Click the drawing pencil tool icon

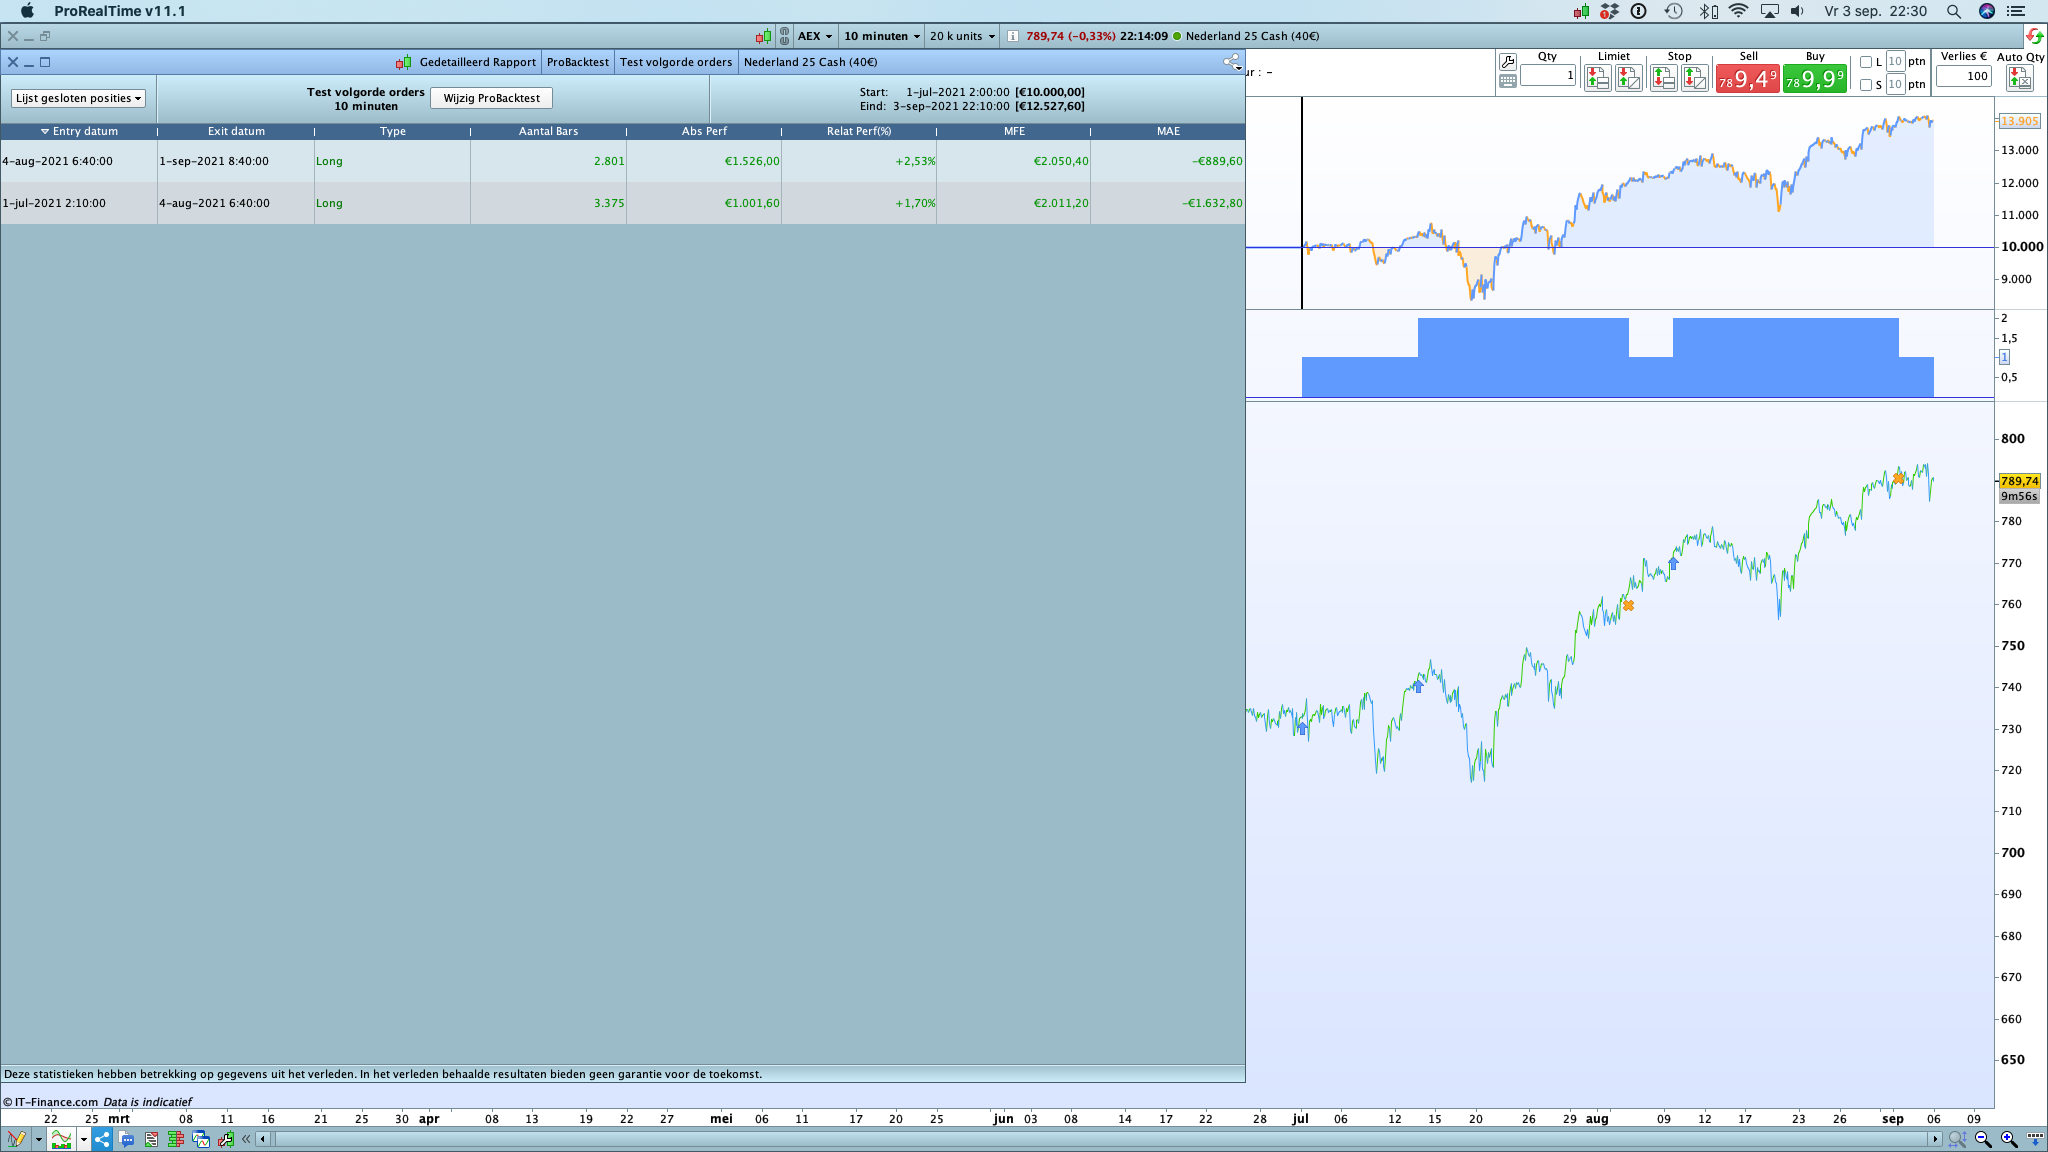[x=16, y=1139]
